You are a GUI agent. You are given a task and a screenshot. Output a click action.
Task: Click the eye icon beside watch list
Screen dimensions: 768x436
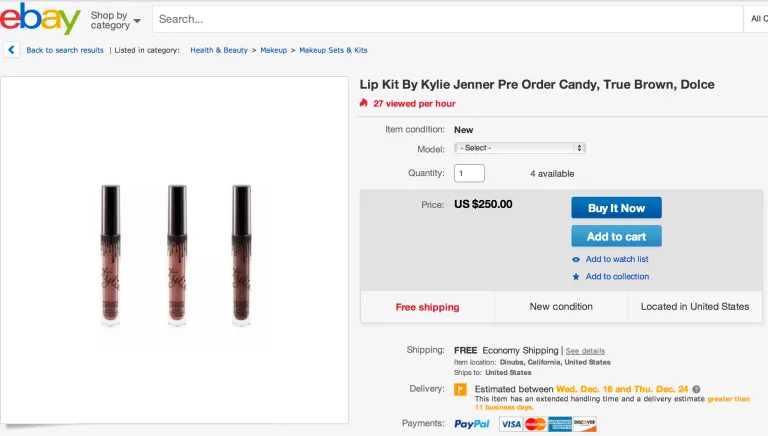(576, 260)
